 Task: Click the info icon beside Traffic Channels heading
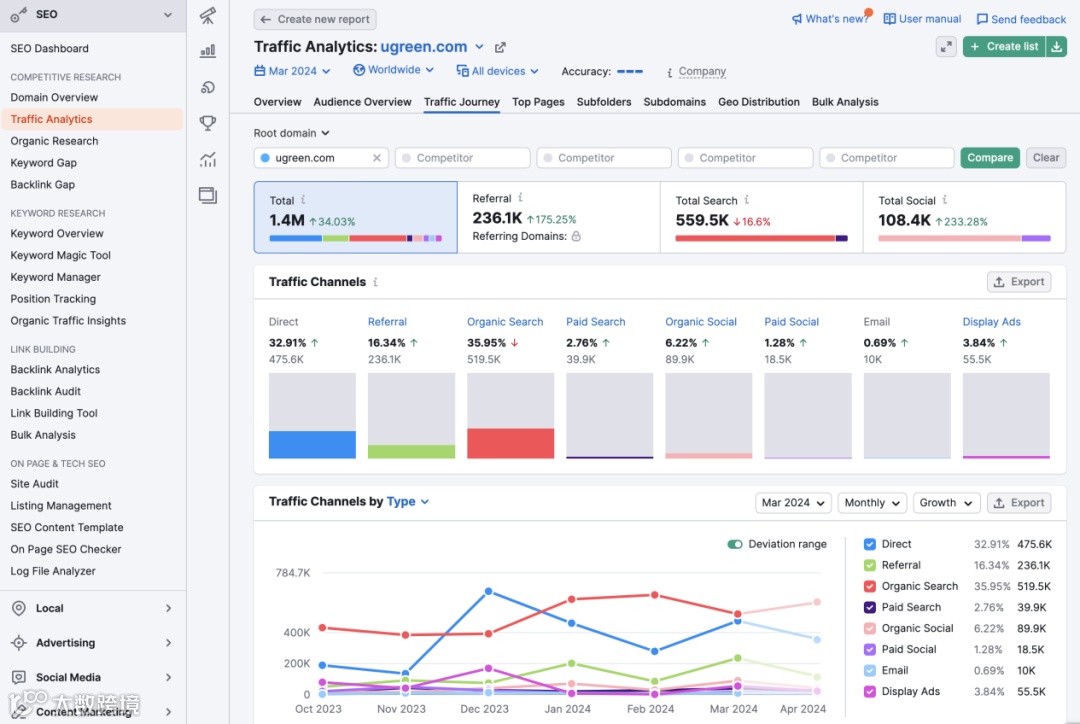tap(375, 282)
